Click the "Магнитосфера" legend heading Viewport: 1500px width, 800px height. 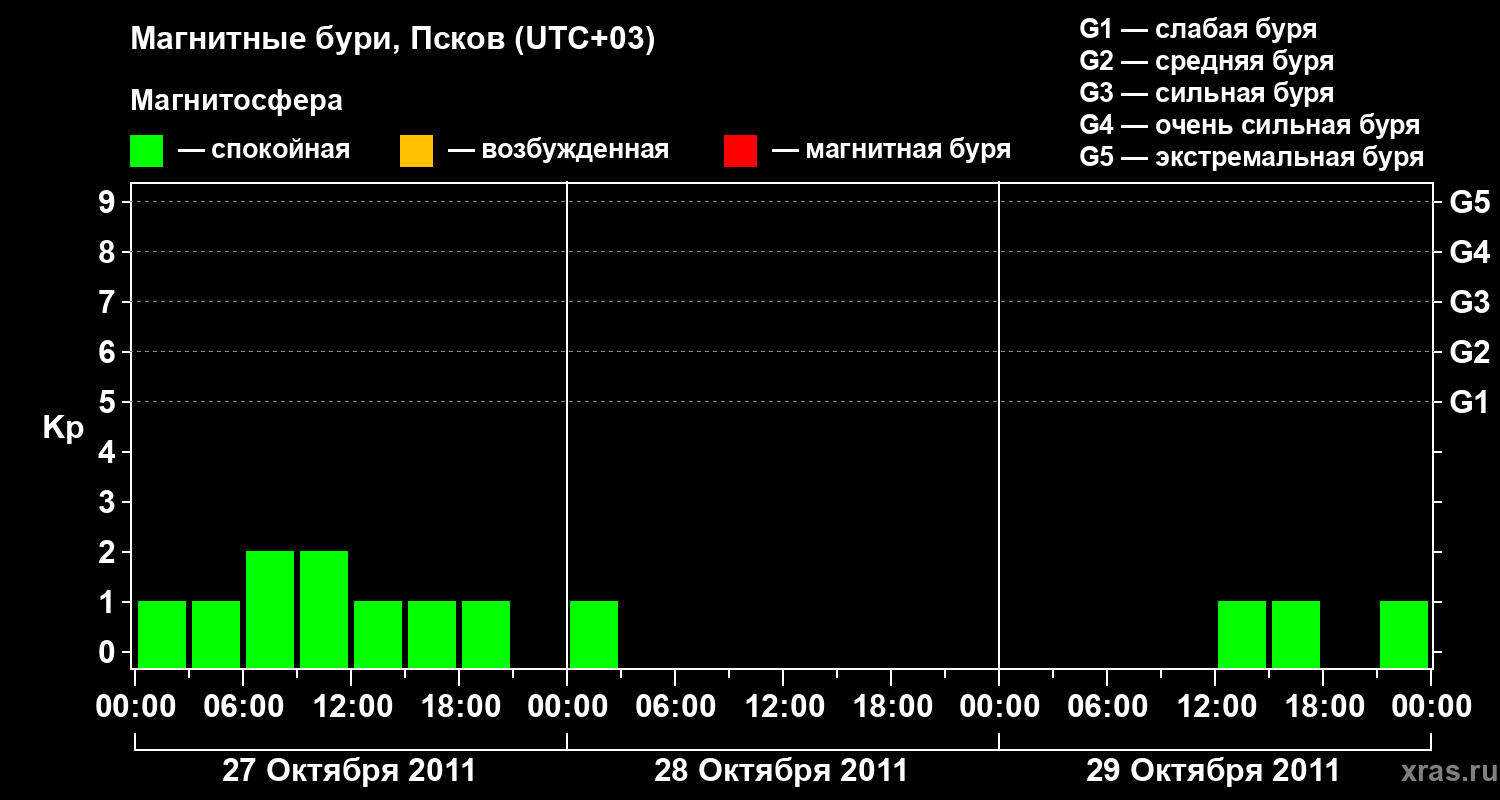[237, 101]
